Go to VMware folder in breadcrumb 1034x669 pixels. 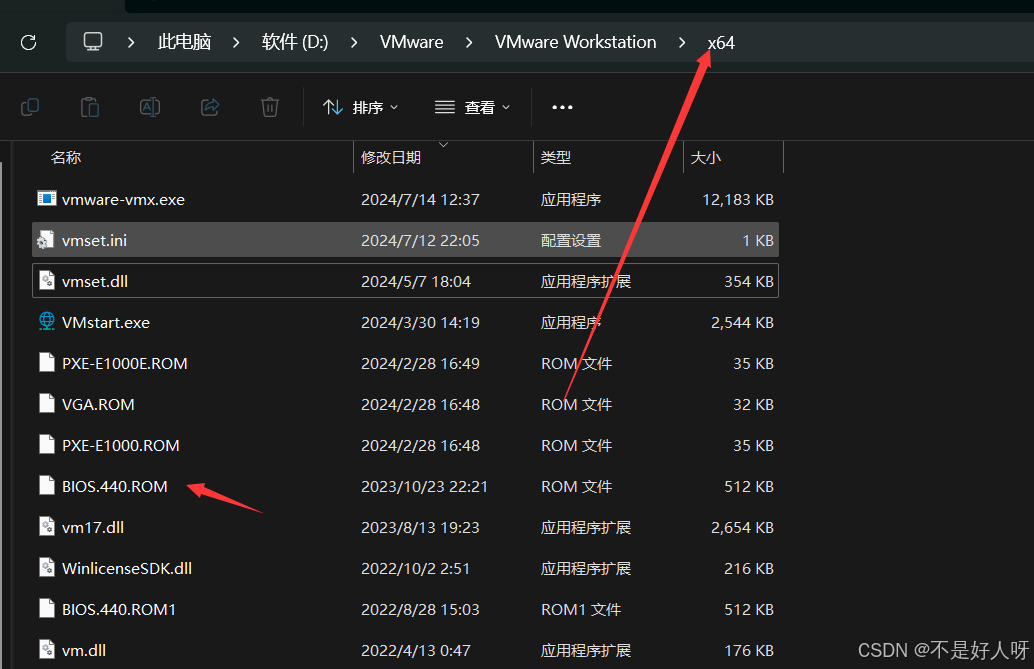click(411, 42)
